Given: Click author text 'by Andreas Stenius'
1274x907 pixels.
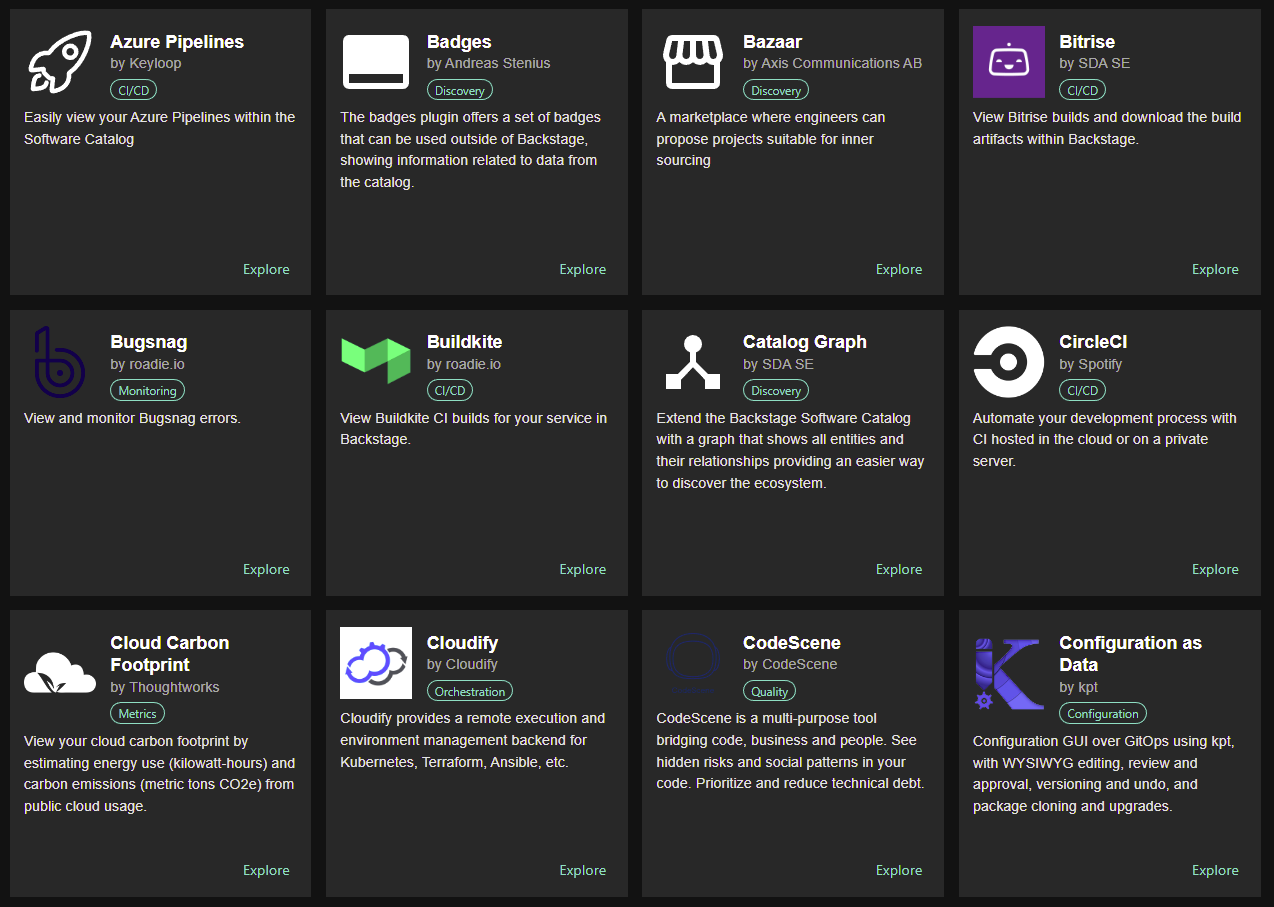Looking at the screenshot, I should [x=489, y=63].
